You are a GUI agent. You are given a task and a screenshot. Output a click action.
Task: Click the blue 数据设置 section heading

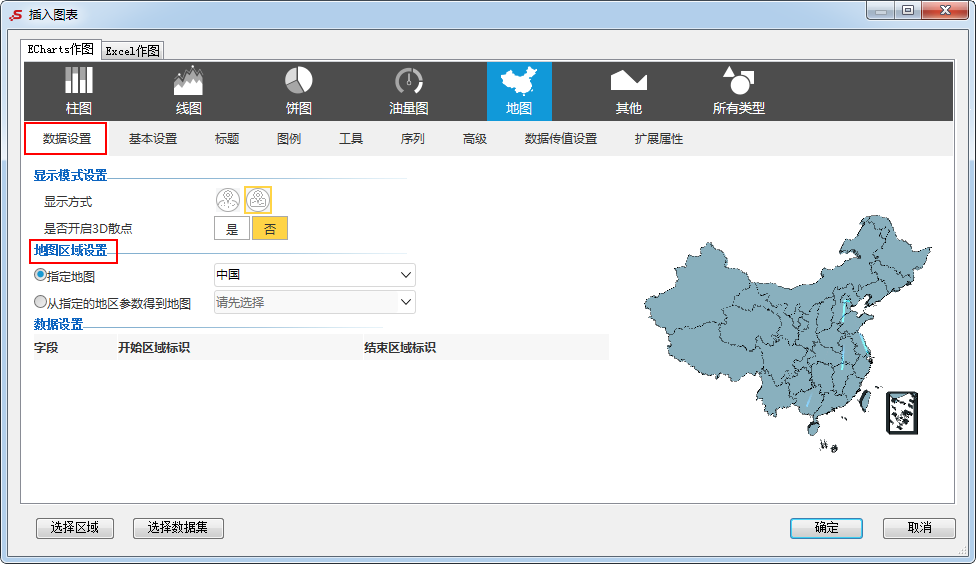[x=59, y=324]
